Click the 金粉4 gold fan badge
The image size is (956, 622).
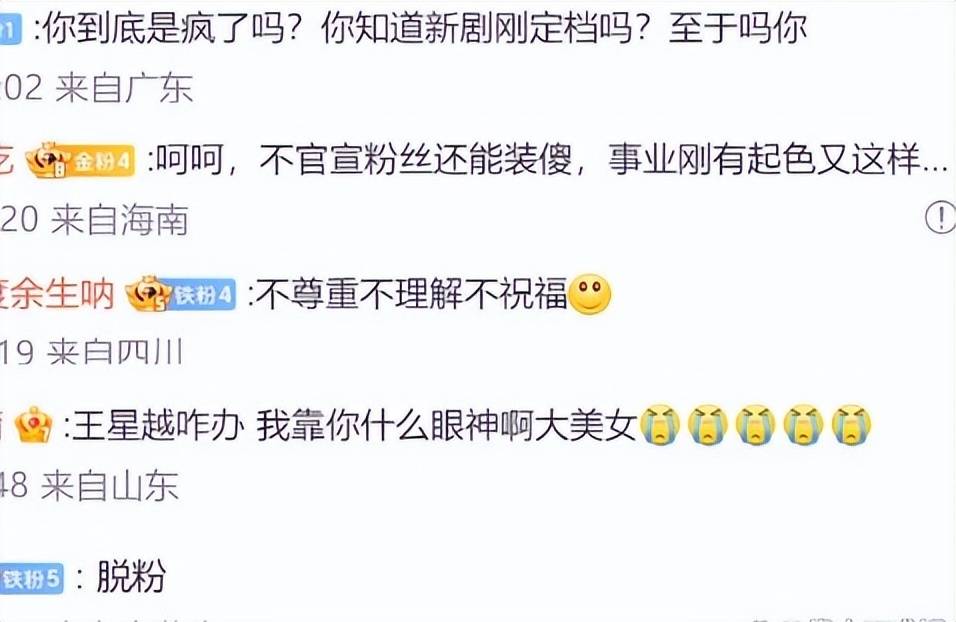coord(102,161)
